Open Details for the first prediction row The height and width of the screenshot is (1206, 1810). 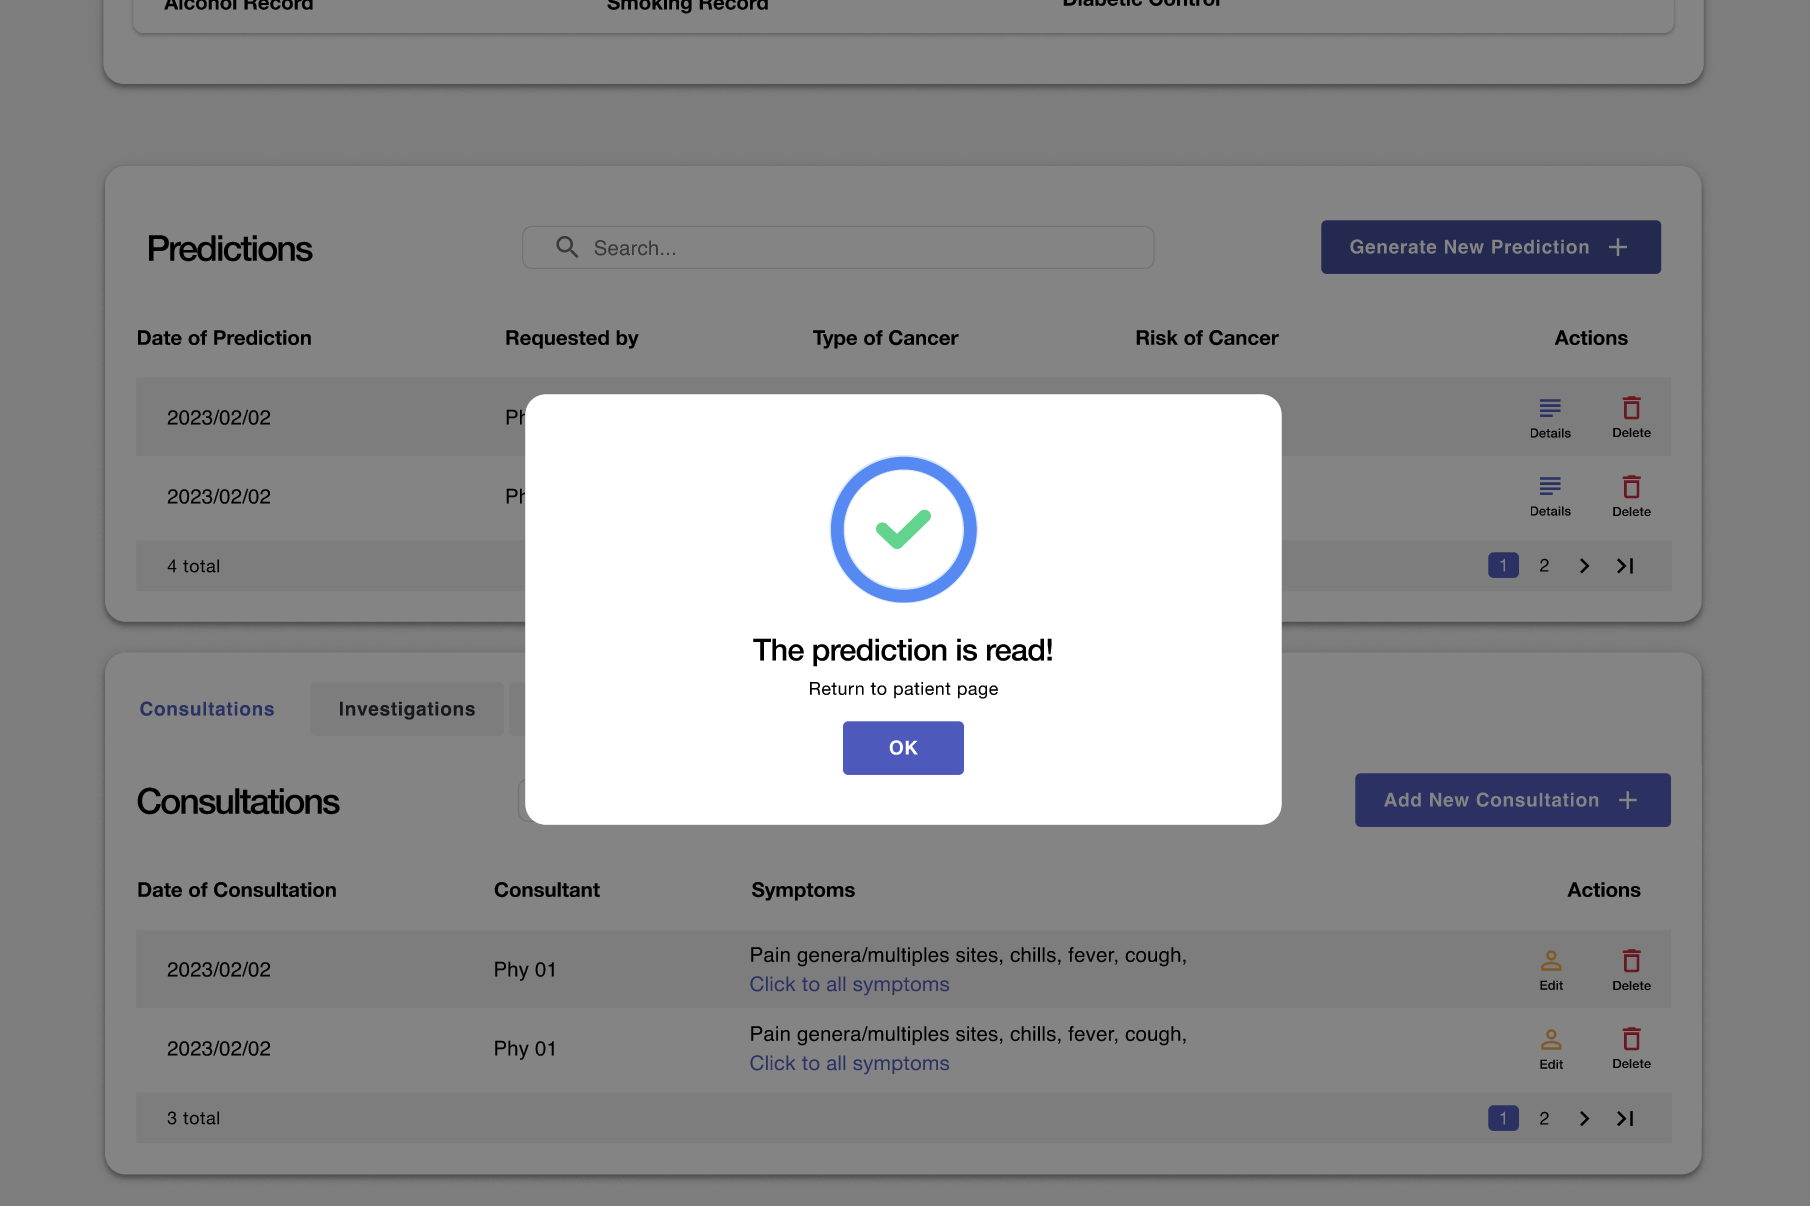(x=1549, y=417)
